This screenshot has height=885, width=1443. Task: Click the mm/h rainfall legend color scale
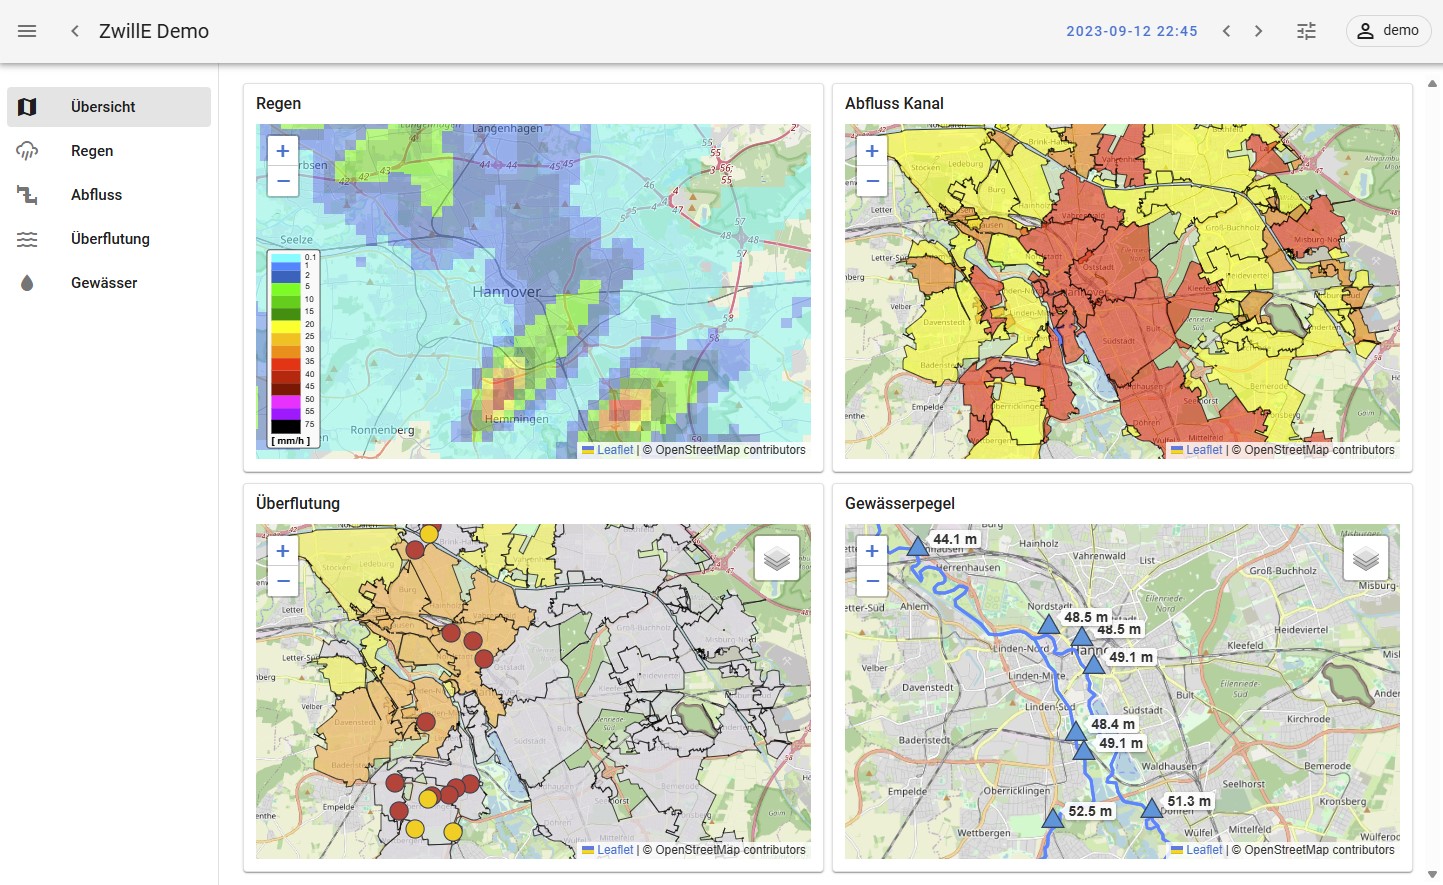[291, 345]
